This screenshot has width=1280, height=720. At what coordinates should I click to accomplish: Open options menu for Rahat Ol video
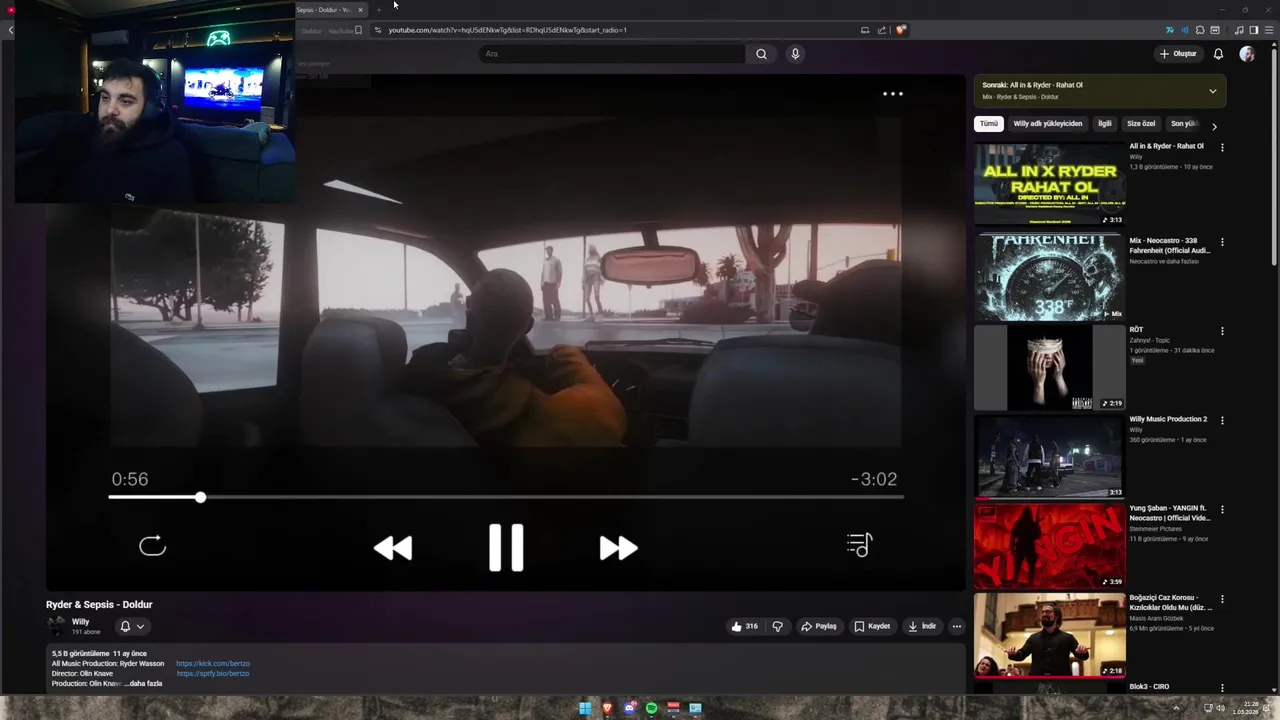click(1222, 148)
